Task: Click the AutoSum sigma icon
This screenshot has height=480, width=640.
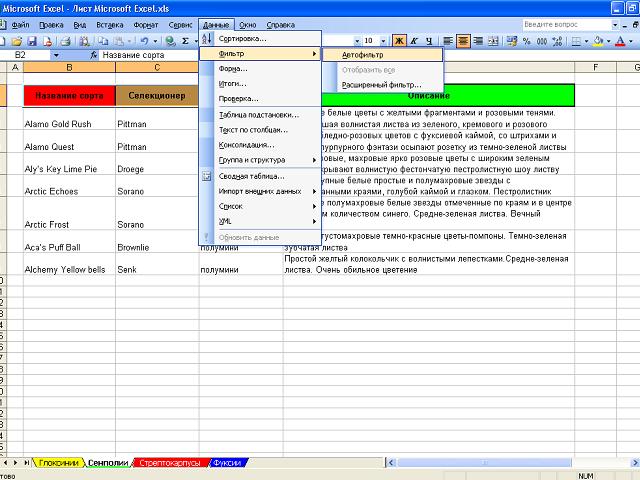Action: coord(186,41)
